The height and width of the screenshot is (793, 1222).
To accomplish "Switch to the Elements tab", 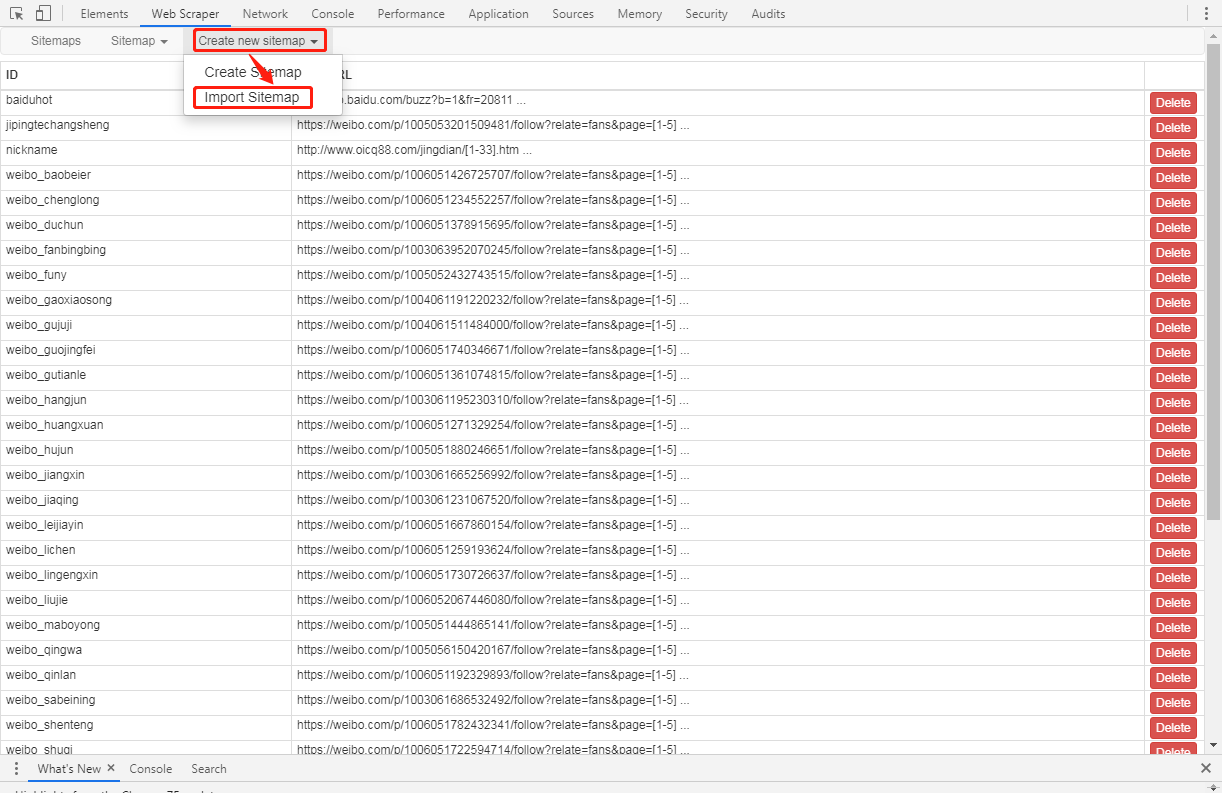I will 104,14.
